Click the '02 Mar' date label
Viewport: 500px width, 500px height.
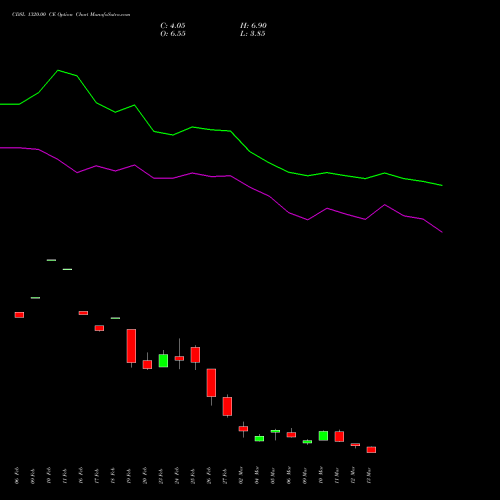(241, 476)
